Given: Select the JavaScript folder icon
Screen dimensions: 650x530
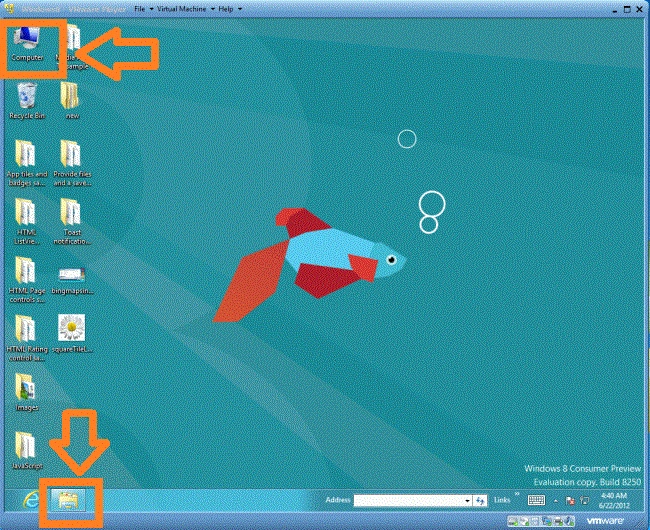Looking at the screenshot, I should 27,450.
